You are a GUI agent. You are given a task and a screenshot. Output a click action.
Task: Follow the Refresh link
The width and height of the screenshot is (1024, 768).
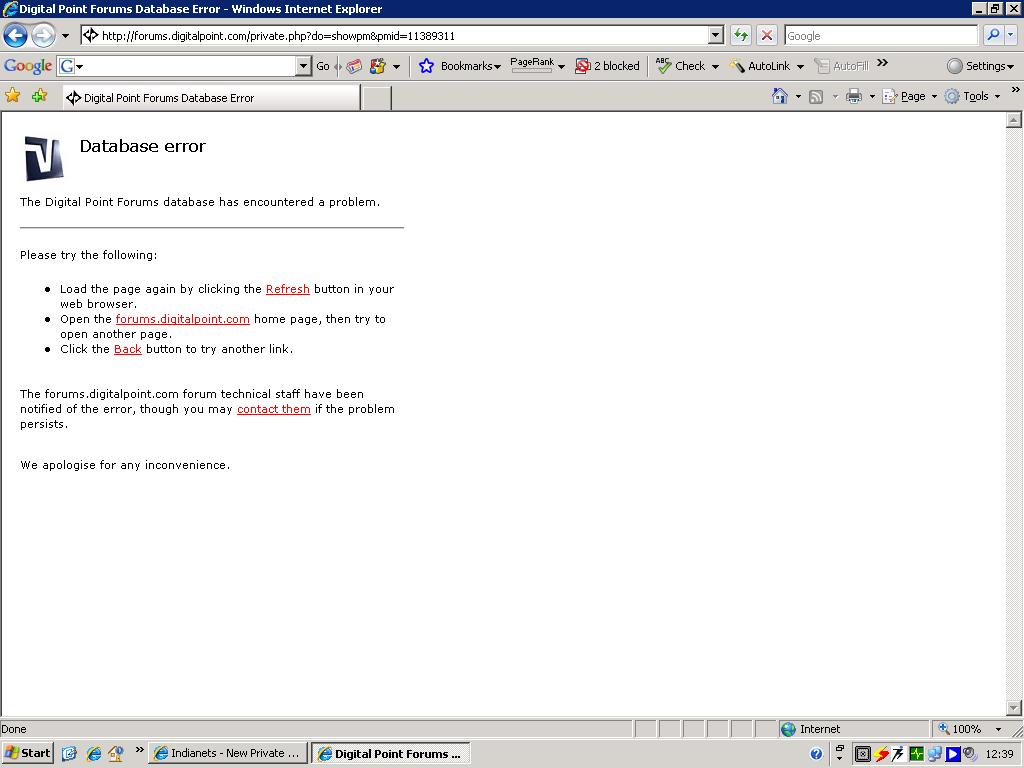coord(287,289)
